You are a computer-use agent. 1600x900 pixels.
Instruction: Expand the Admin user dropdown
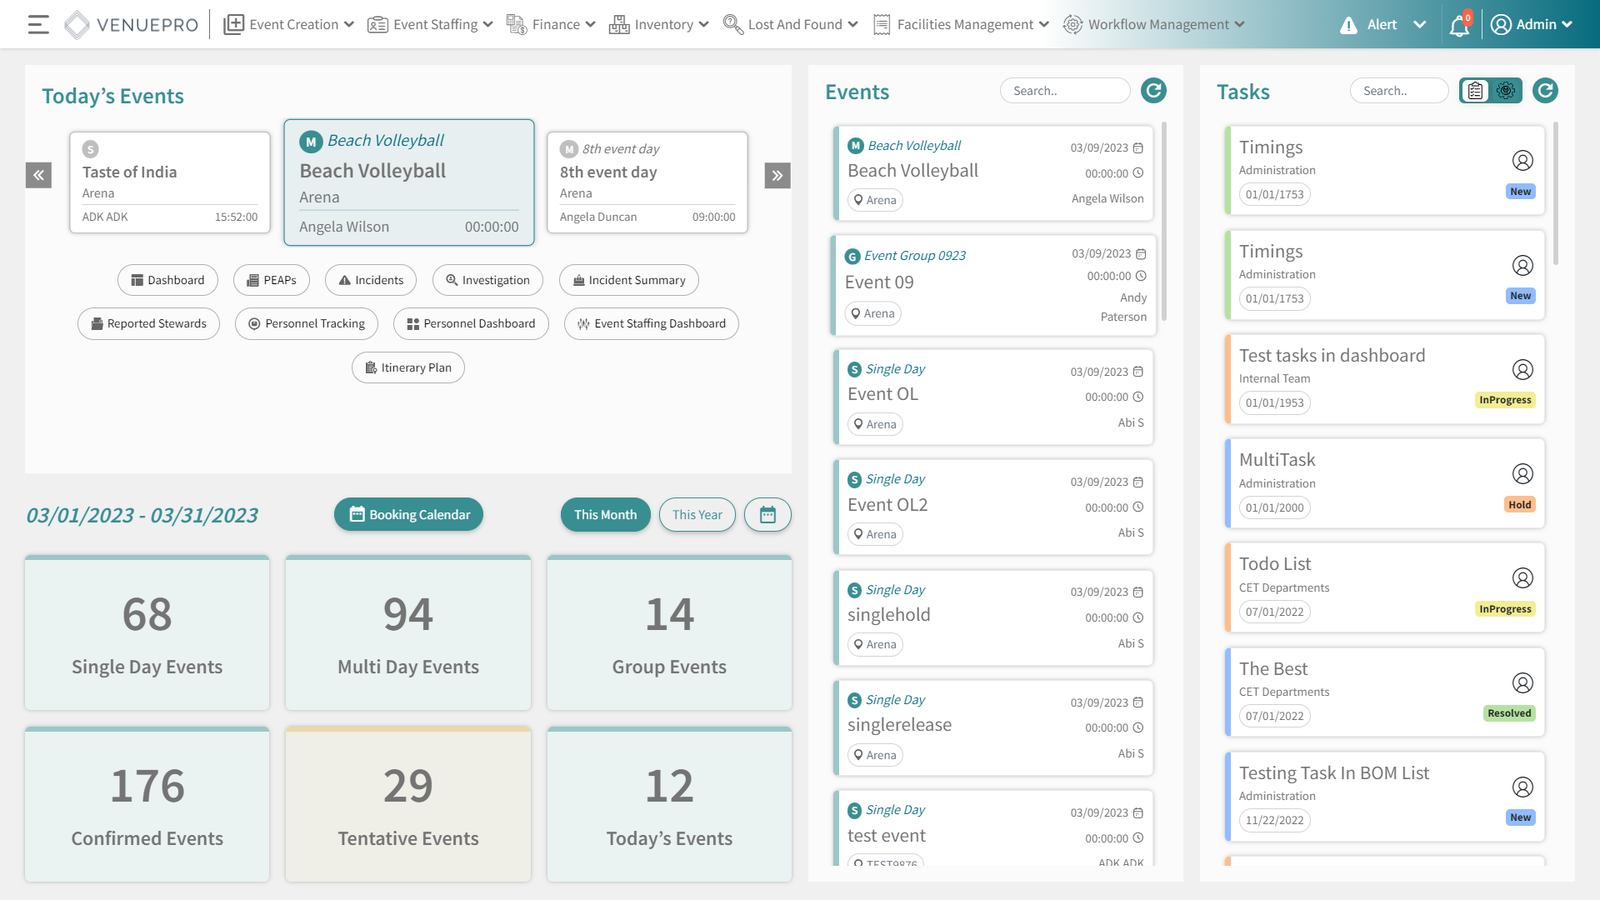click(1531, 25)
